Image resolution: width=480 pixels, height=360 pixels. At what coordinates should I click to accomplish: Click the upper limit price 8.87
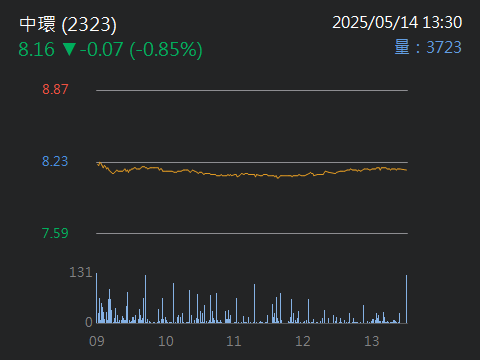pos(55,89)
